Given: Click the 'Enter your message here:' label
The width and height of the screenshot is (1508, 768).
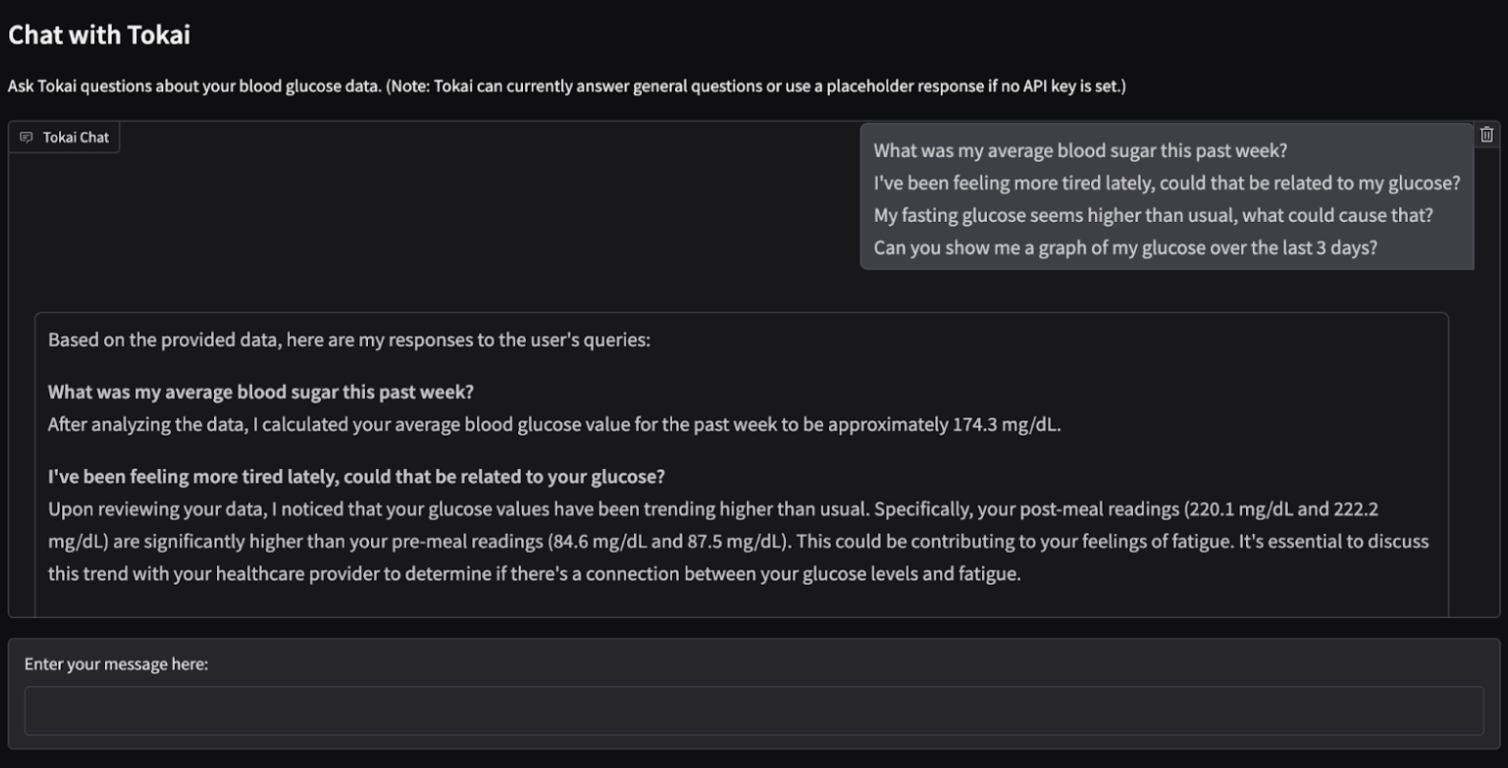Looking at the screenshot, I should (x=116, y=664).
